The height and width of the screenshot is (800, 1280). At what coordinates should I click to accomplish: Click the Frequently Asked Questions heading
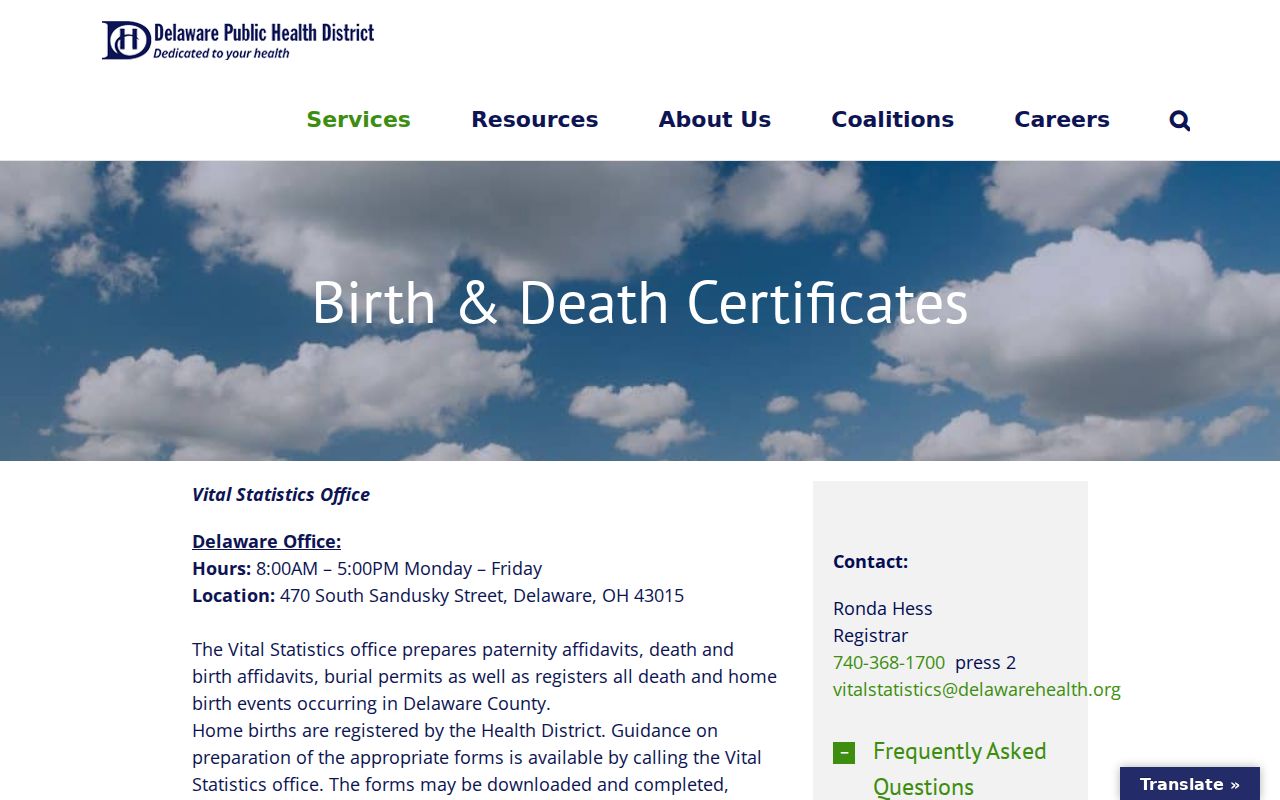(x=960, y=768)
